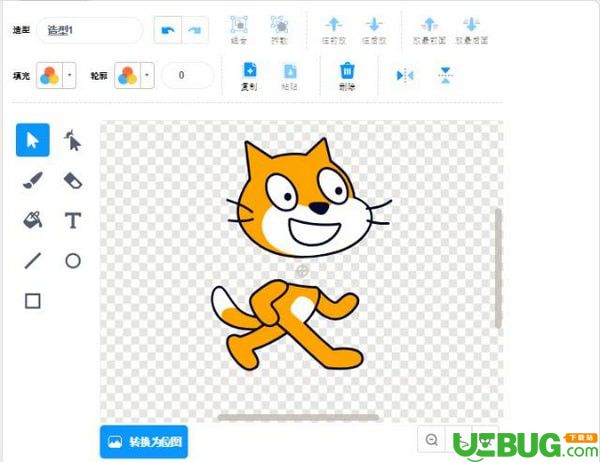600x462 pixels.
Task: Click the Convert to Bitmap button
Action: [x=144, y=442]
